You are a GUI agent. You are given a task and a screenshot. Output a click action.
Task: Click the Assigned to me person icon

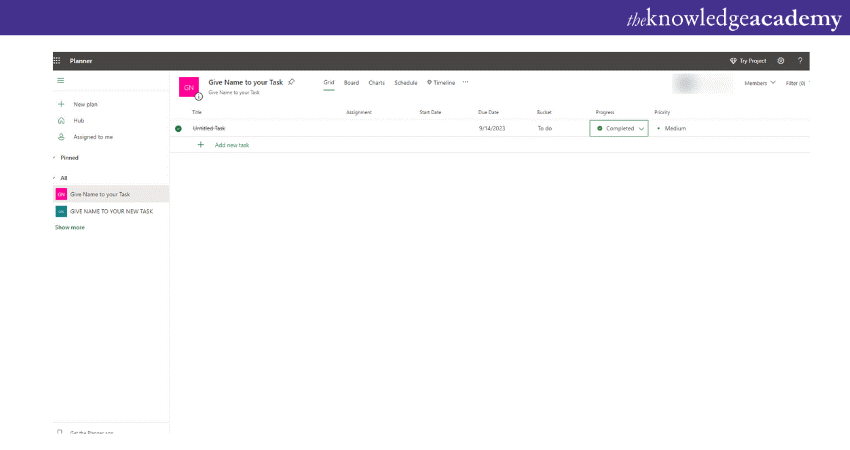pos(61,136)
